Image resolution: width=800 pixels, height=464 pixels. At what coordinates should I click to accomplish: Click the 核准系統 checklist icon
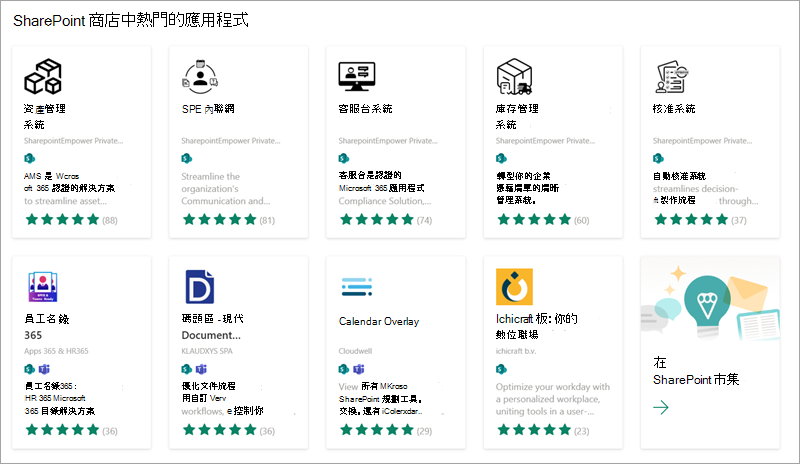point(671,77)
